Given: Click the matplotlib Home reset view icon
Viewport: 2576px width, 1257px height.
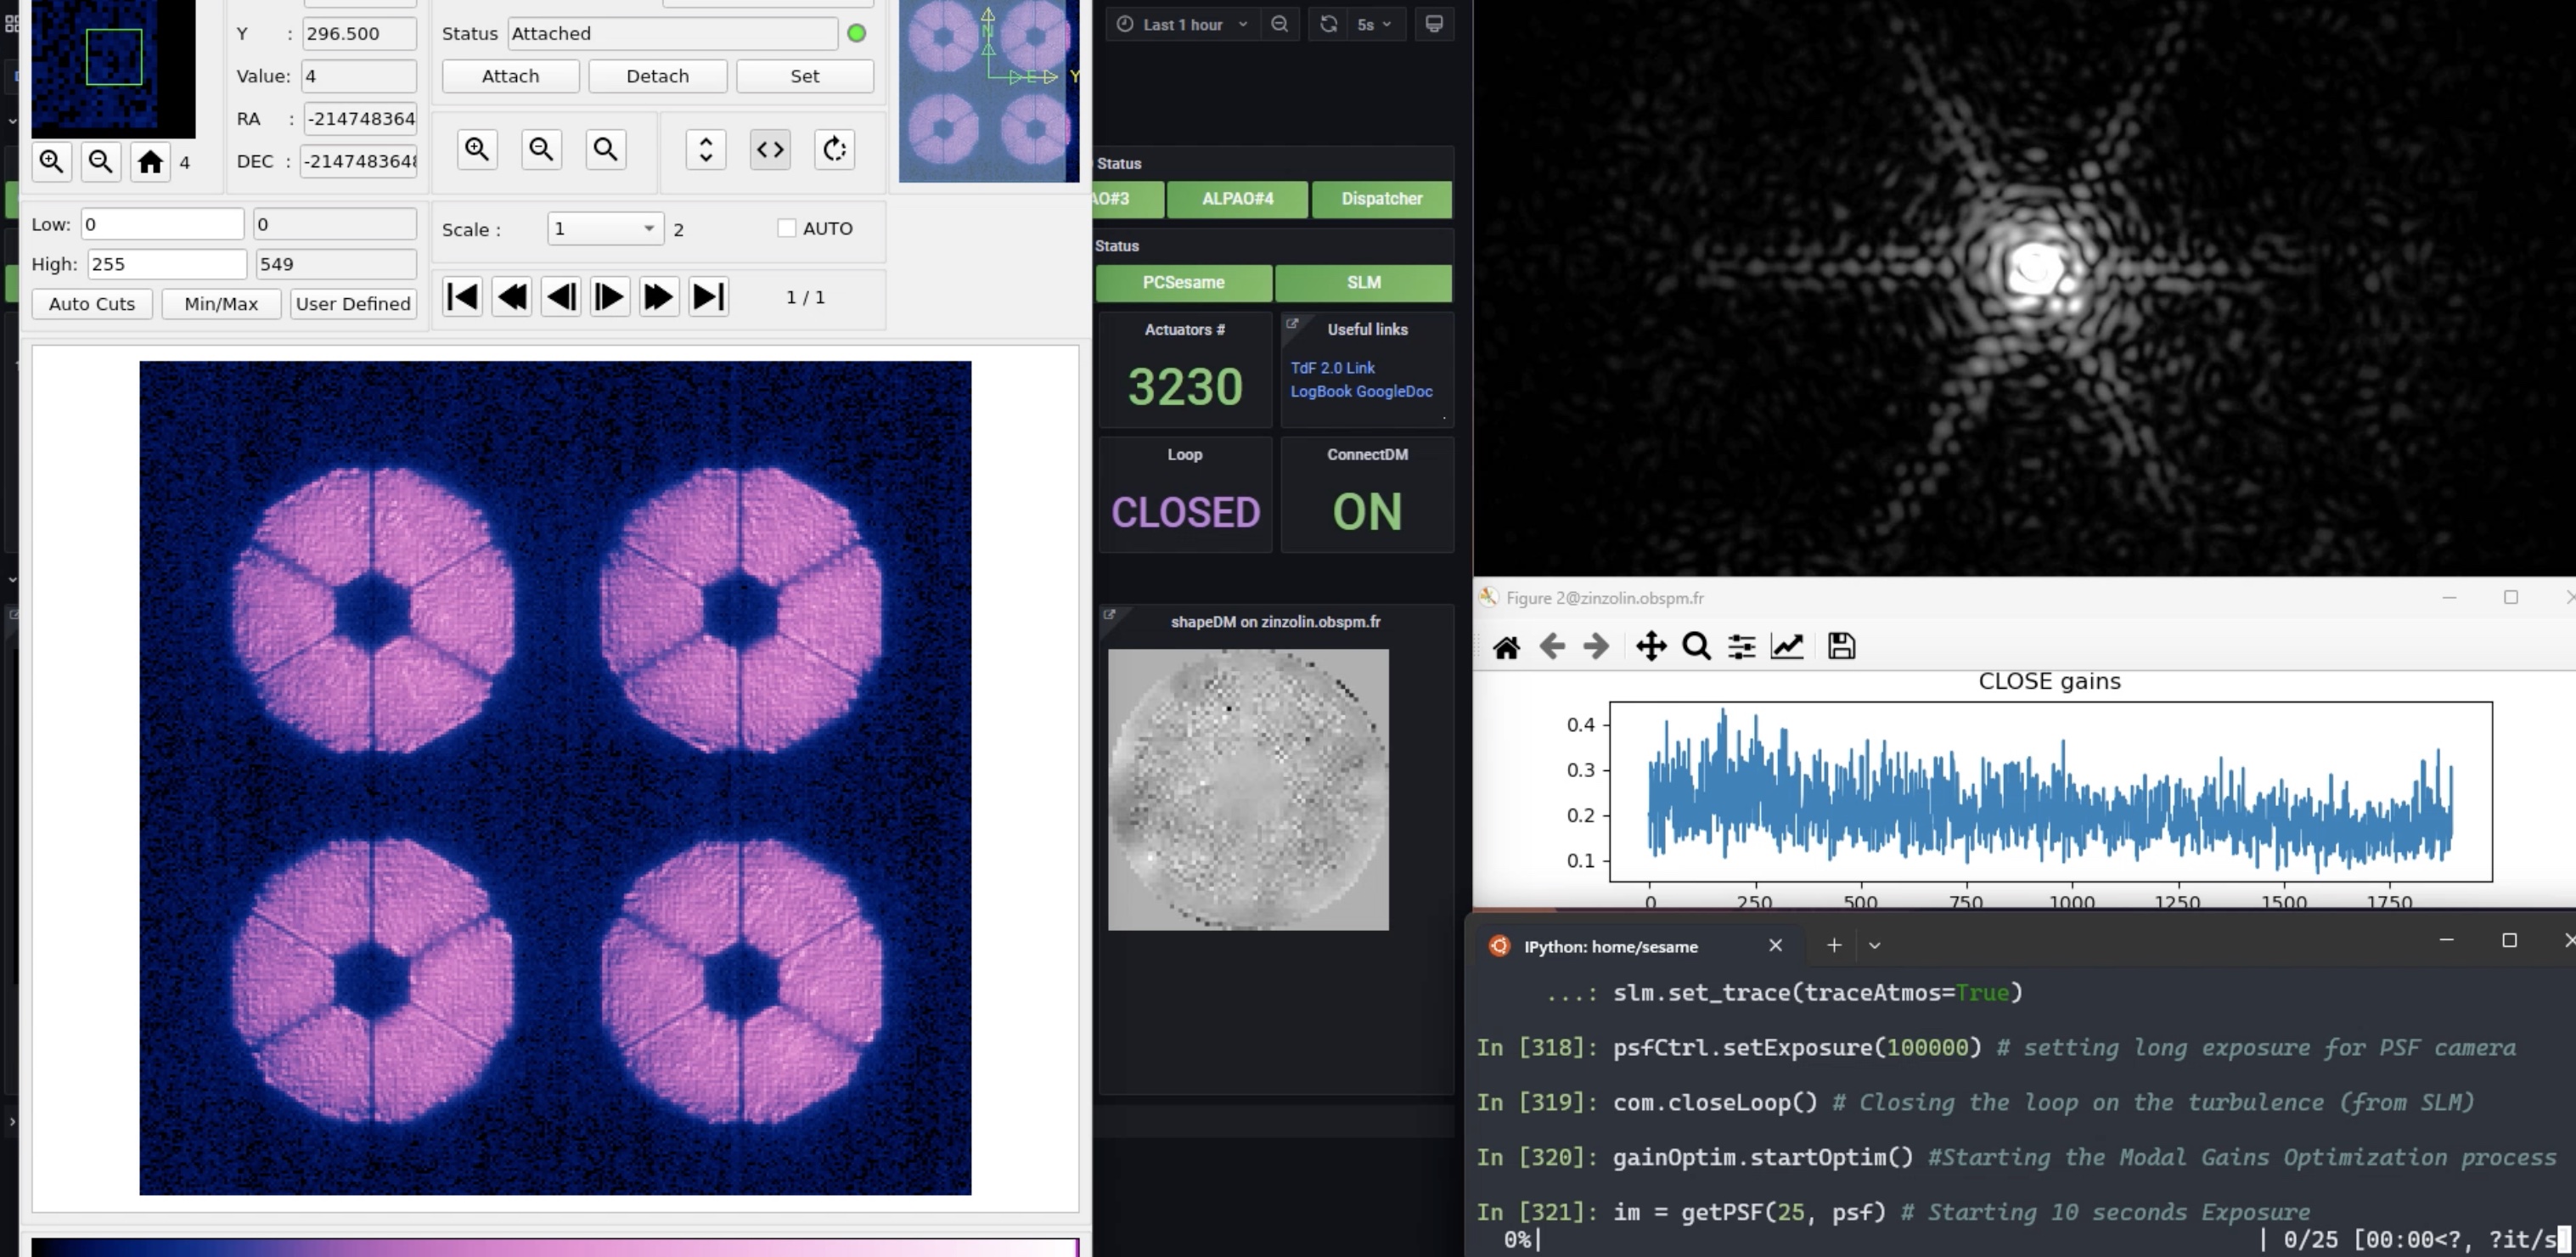Looking at the screenshot, I should point(1506,647).
